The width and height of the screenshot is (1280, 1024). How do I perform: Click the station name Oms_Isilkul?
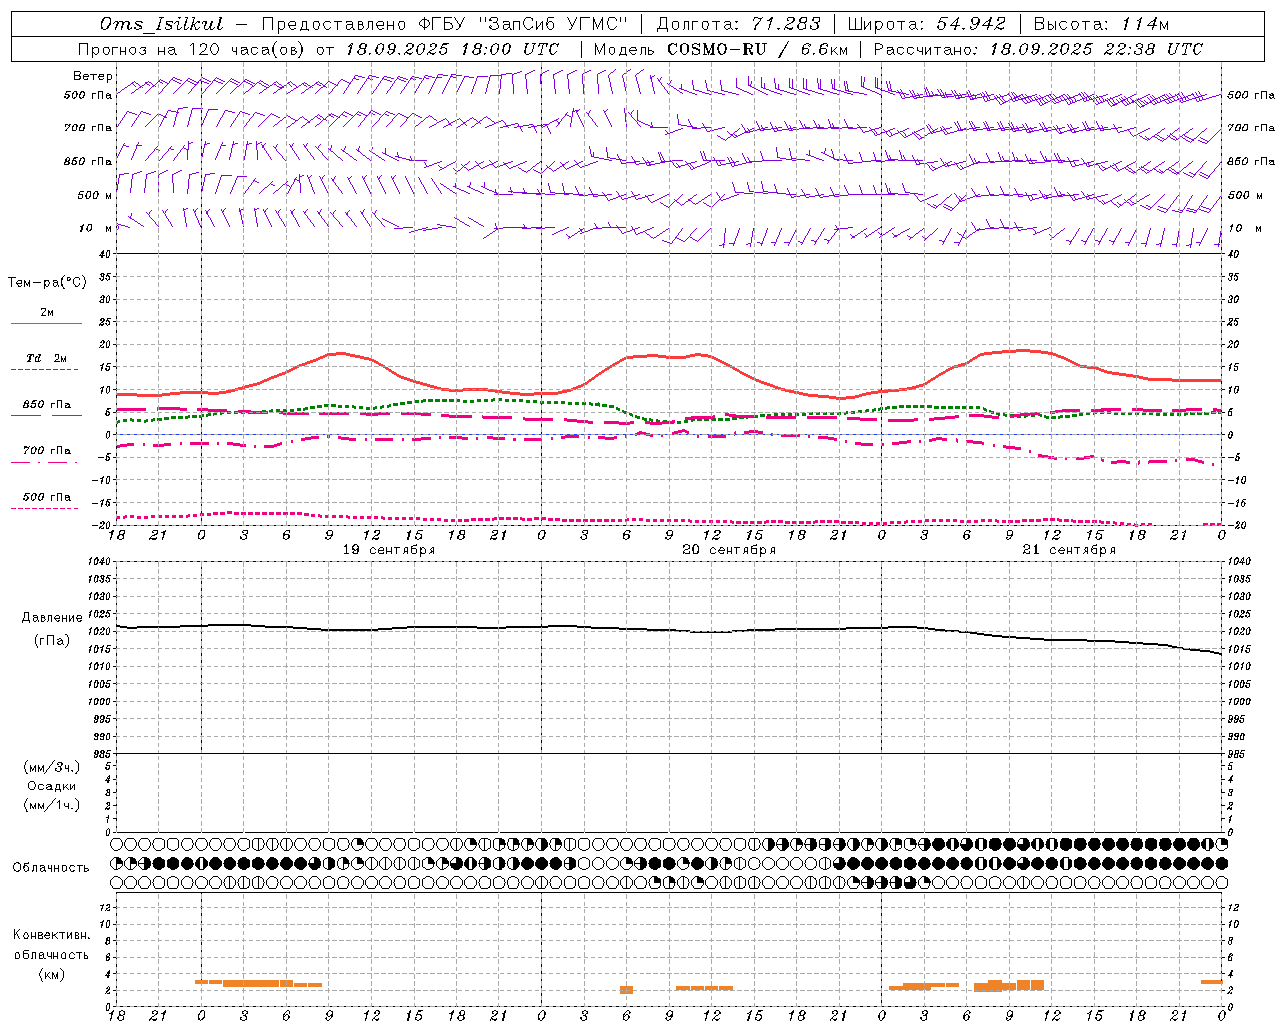pos(162,24)
